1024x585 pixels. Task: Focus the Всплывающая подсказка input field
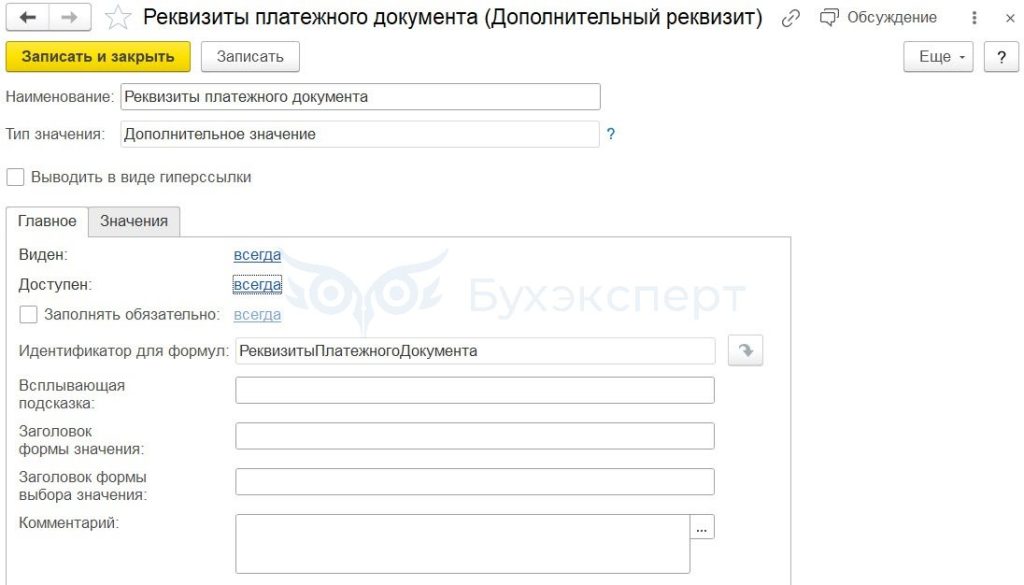click(475, 390)
